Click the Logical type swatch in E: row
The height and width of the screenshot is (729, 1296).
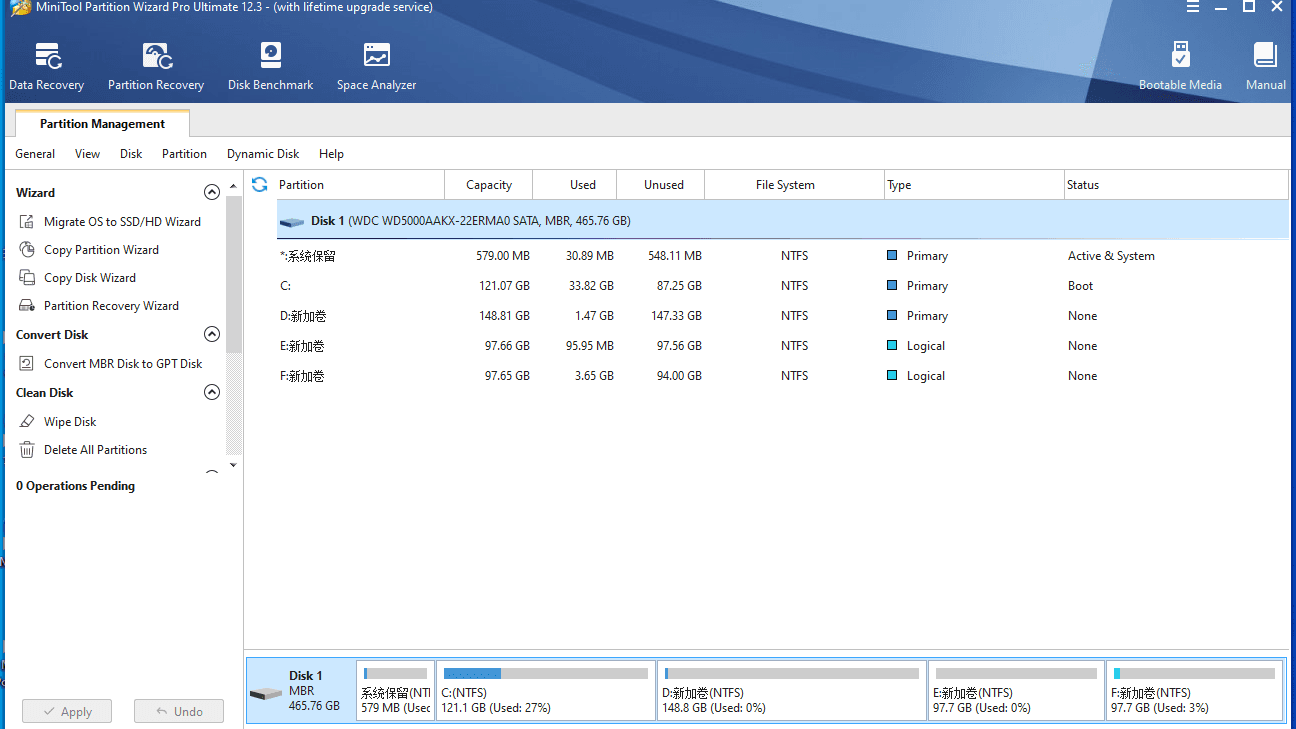coord(892,346)
